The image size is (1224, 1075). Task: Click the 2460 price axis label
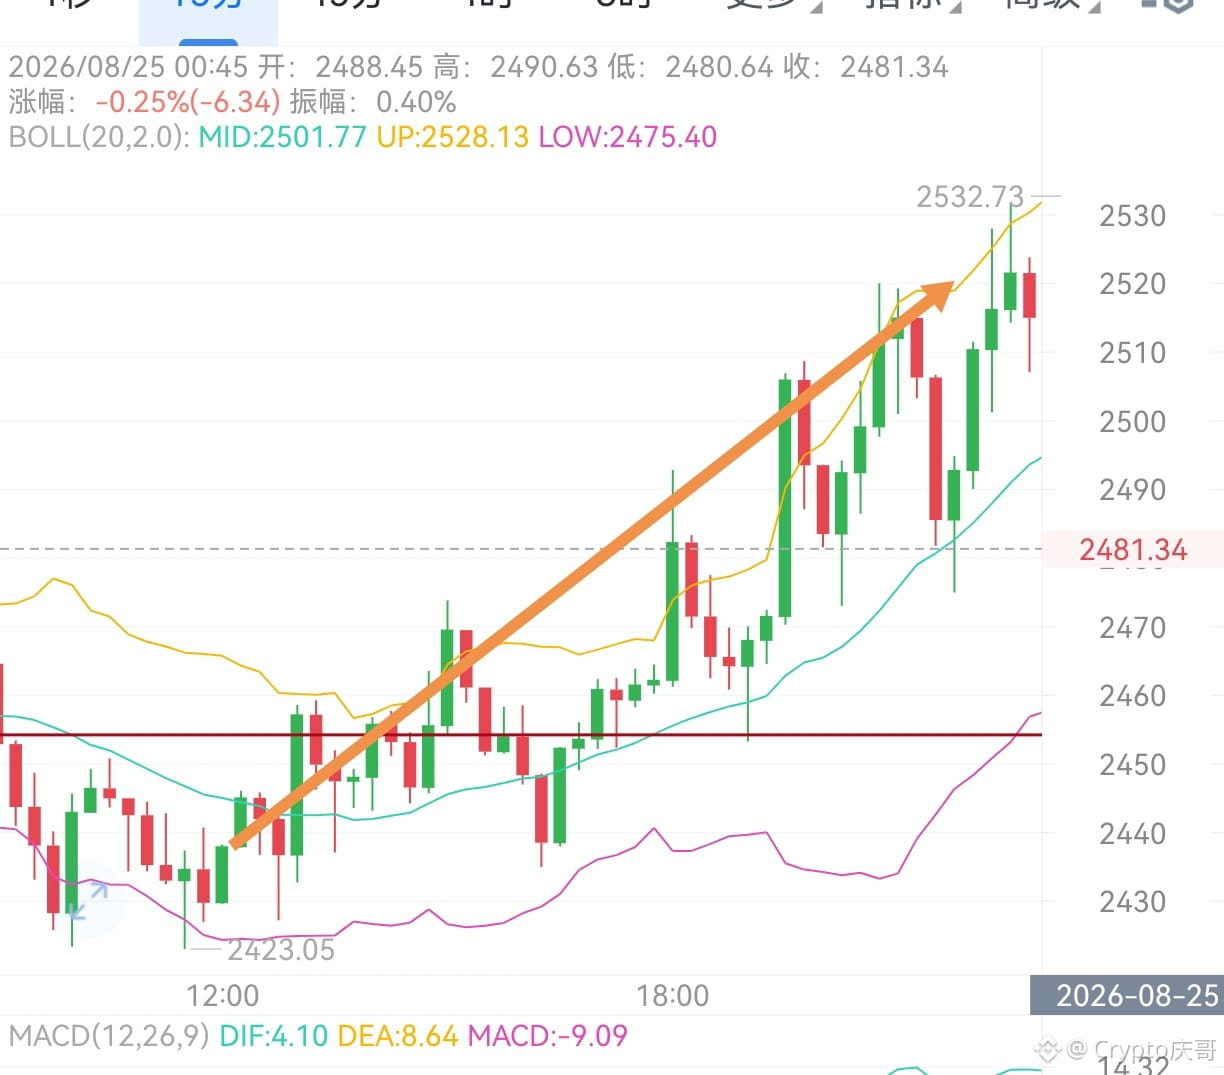tap(1133, 696)
